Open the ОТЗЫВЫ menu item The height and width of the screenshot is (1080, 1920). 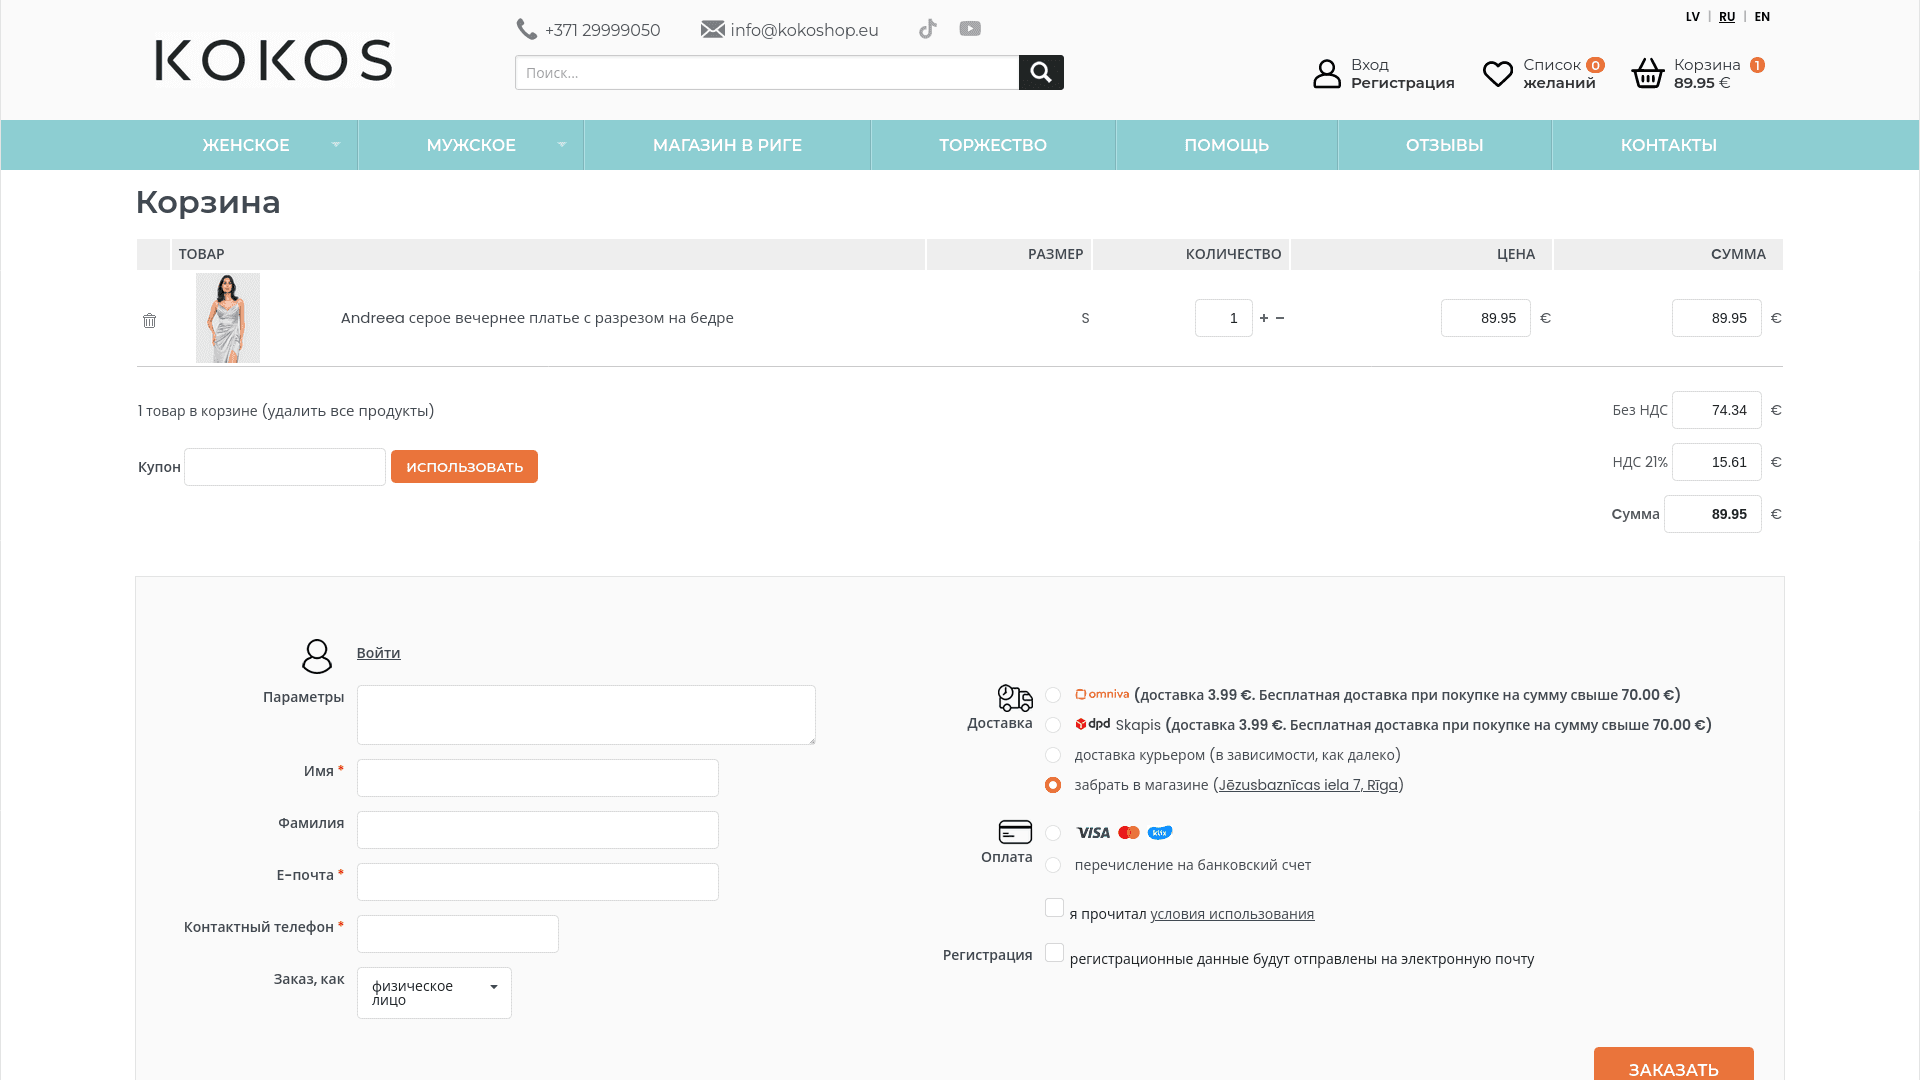coord(1444,145)
